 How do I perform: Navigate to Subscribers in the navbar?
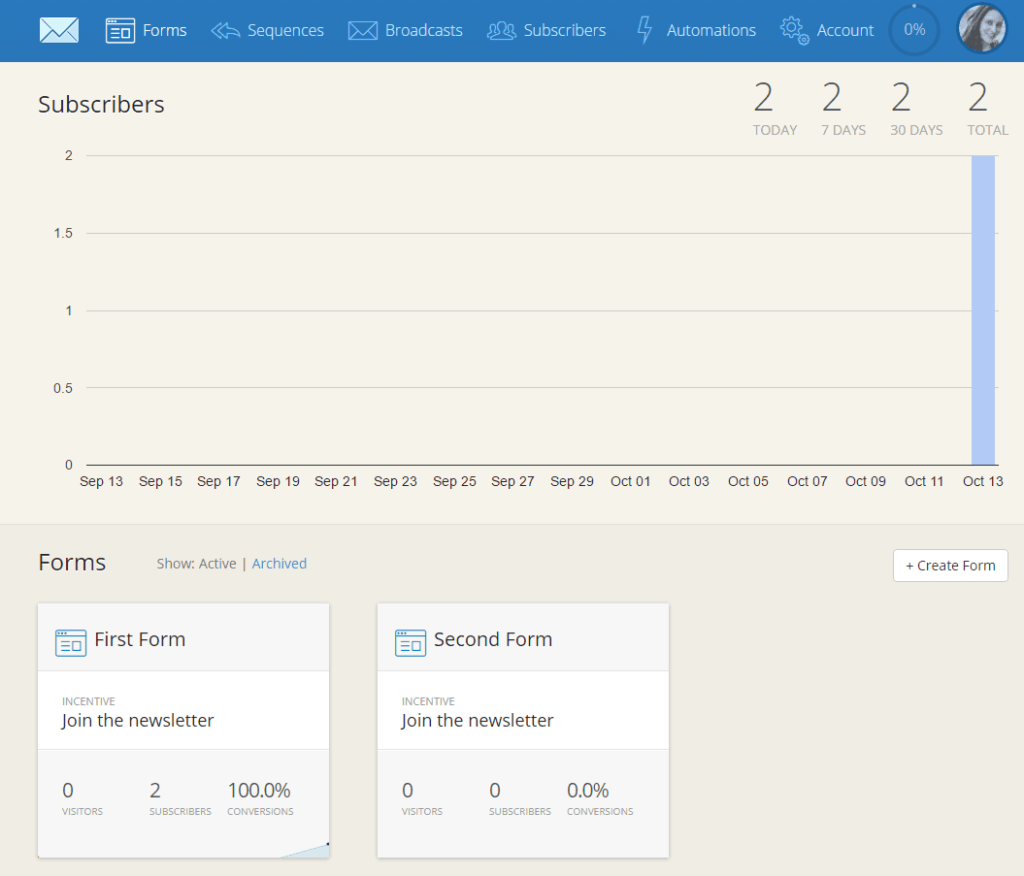click(x=565, y=30)
